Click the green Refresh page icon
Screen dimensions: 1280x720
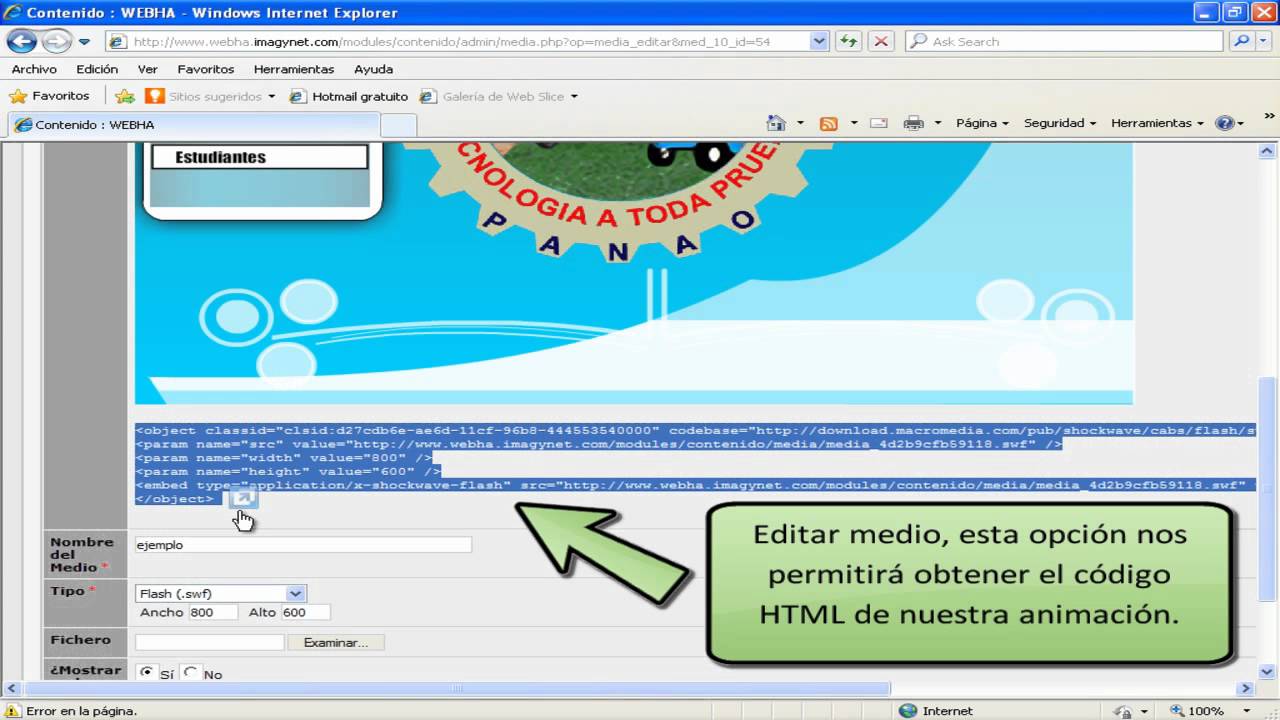[x=849, y=42]
